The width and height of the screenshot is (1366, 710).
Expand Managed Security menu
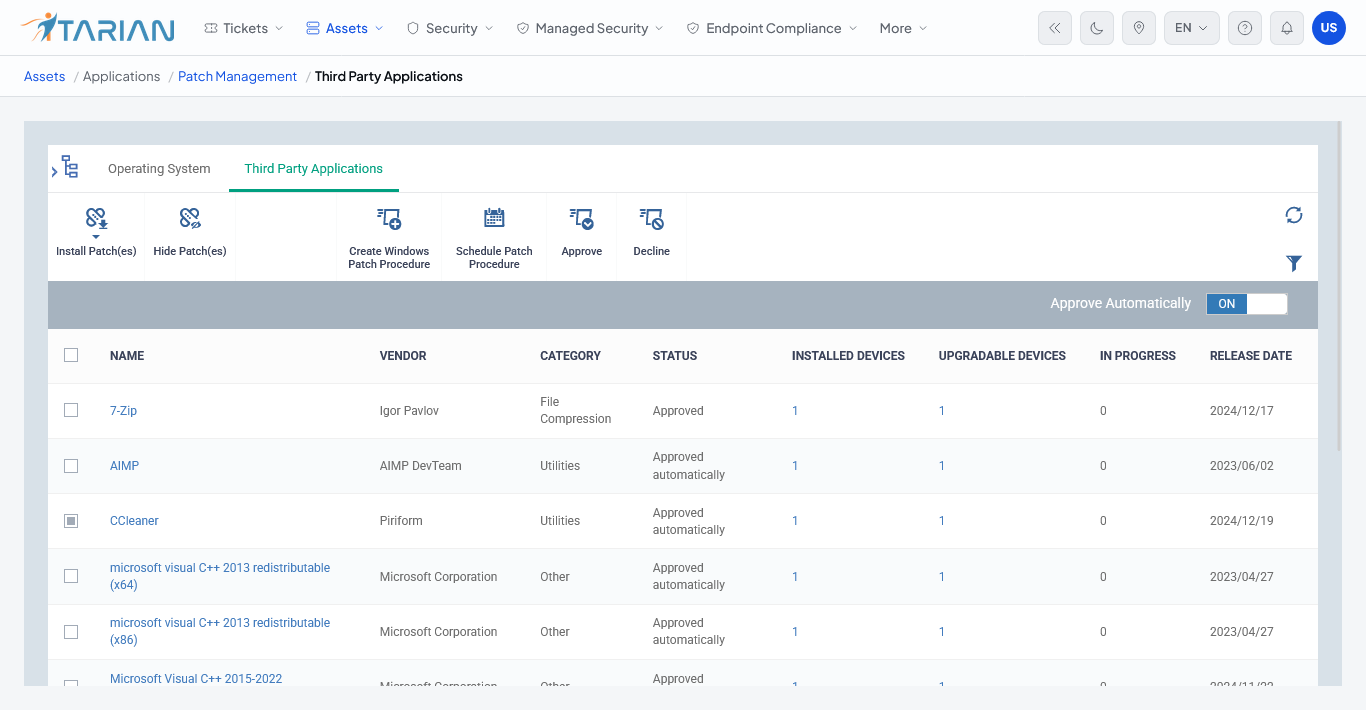(590, 28)
